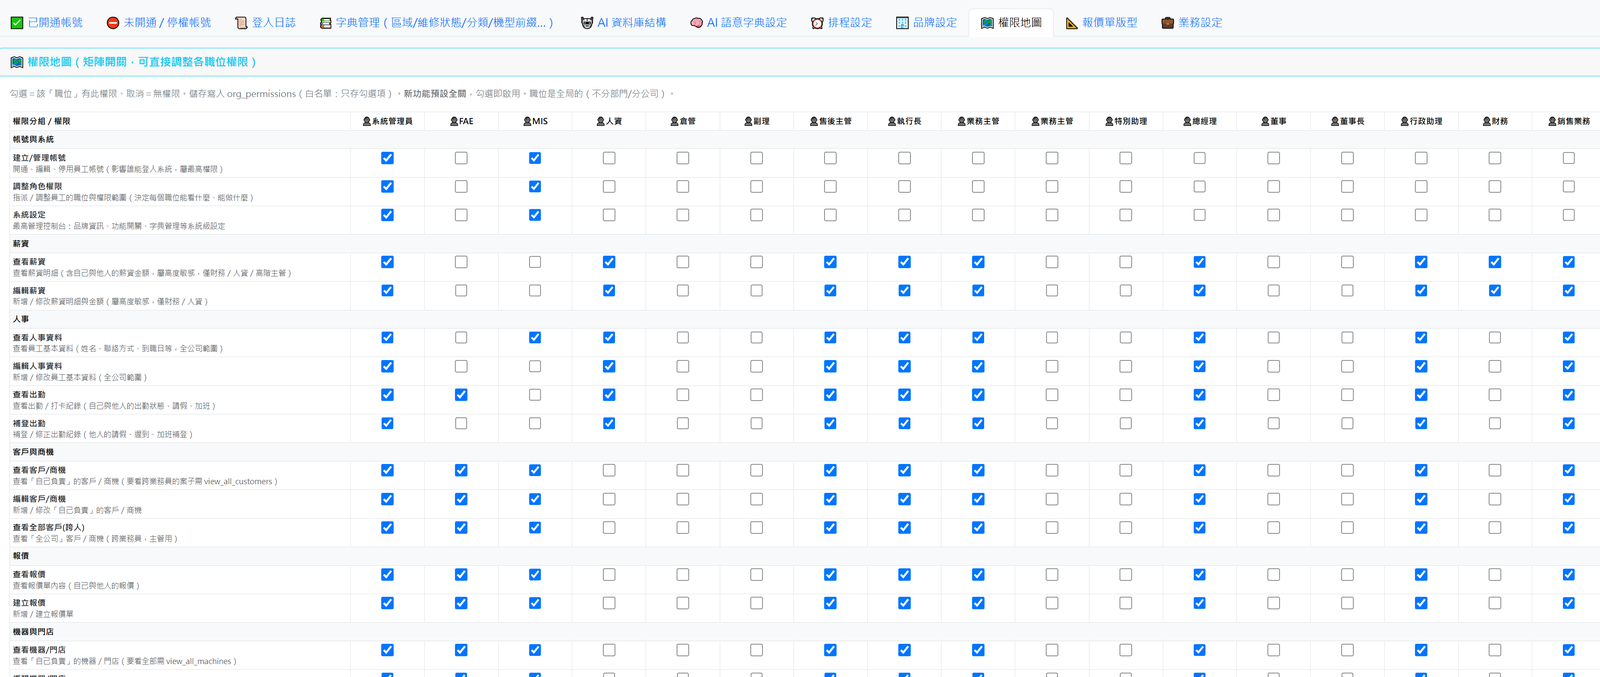The image size is (1600, 677).
Task: Click the green check icon of 已開通帳號
Action: (x=17, y=22)
